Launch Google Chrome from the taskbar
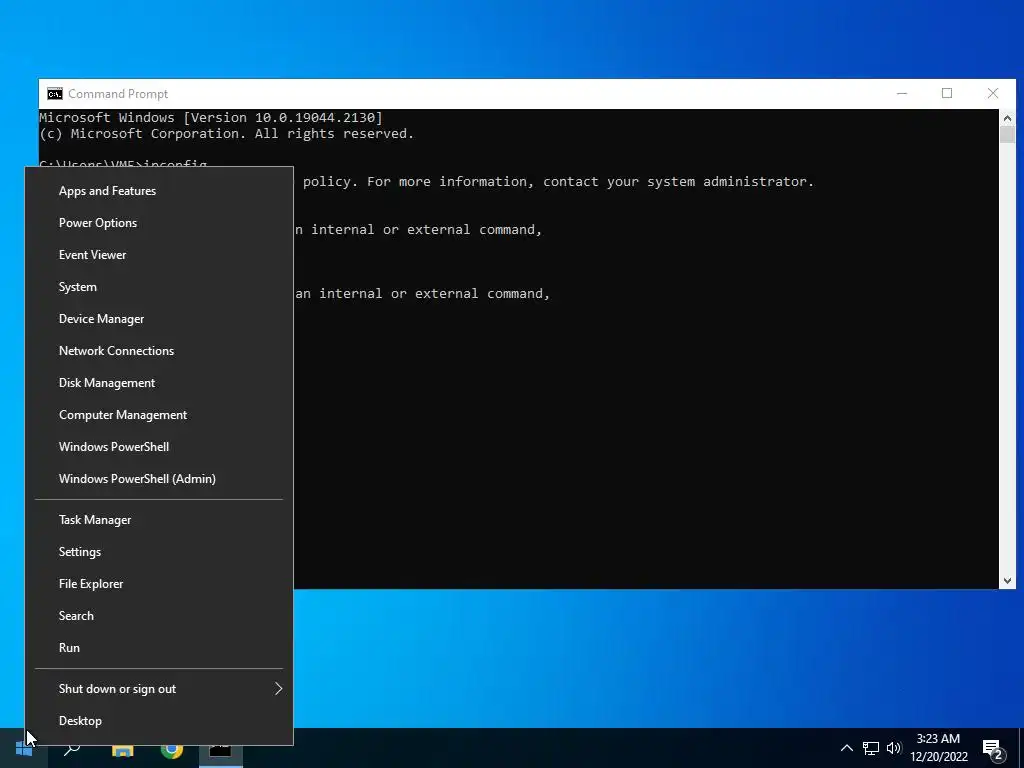This screenshot has width=1024, height=768. pos(172,750)
